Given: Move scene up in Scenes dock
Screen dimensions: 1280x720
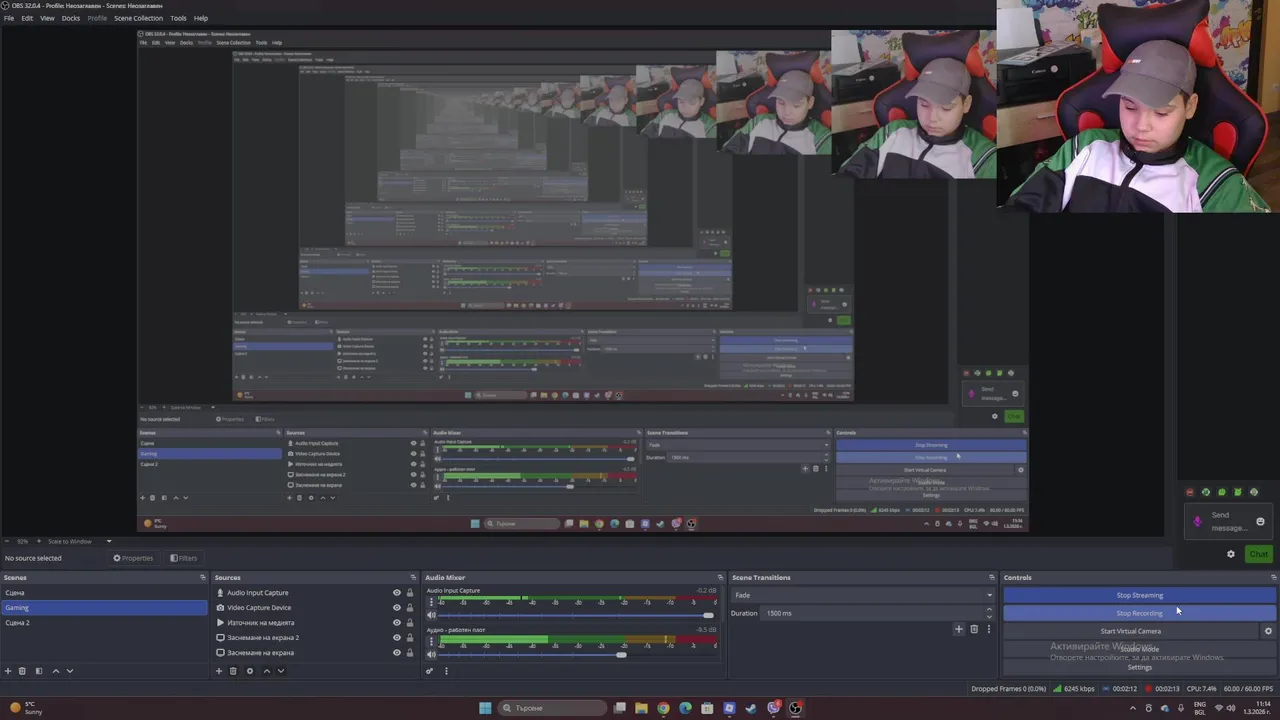Looking at the screenshot, I should (55, 671).
